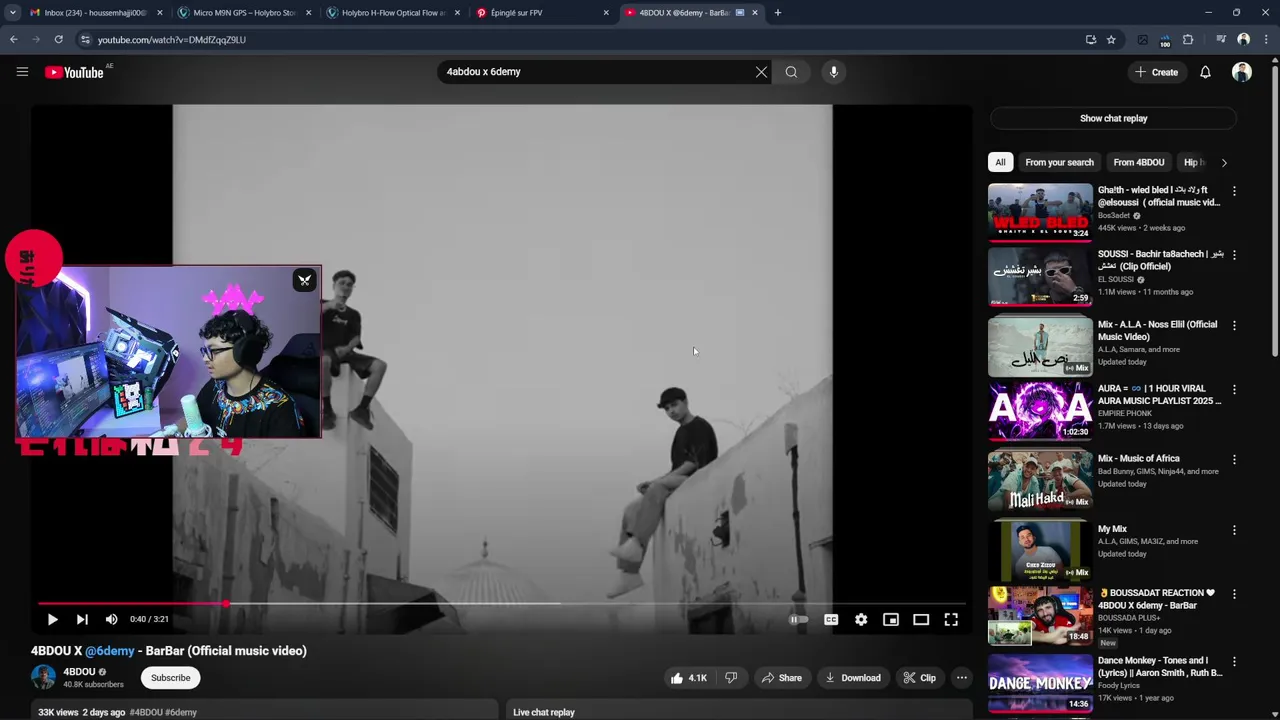Viewport: 1280px width, 720px height.
Task: Open the Dance Monkey thumbnail
Action: [1040, 682]
